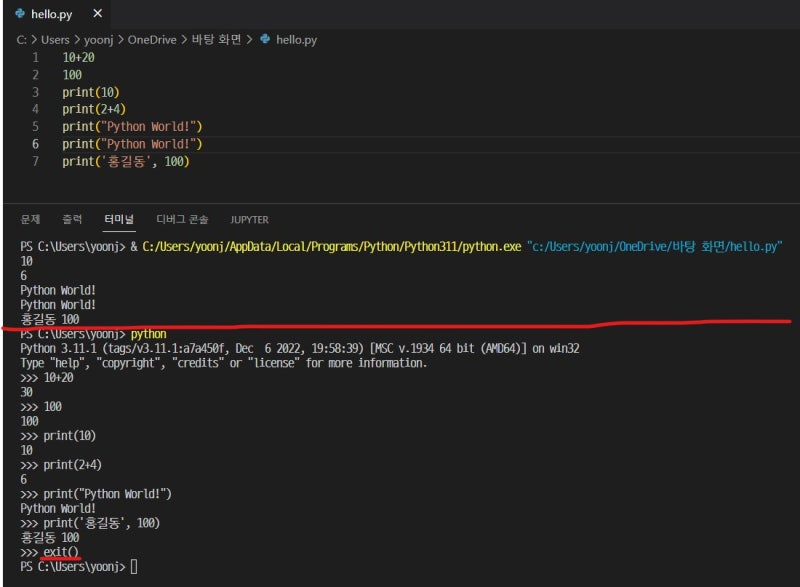
Task: Place cursor on code line print(2+4)
Action: point(94,109)
